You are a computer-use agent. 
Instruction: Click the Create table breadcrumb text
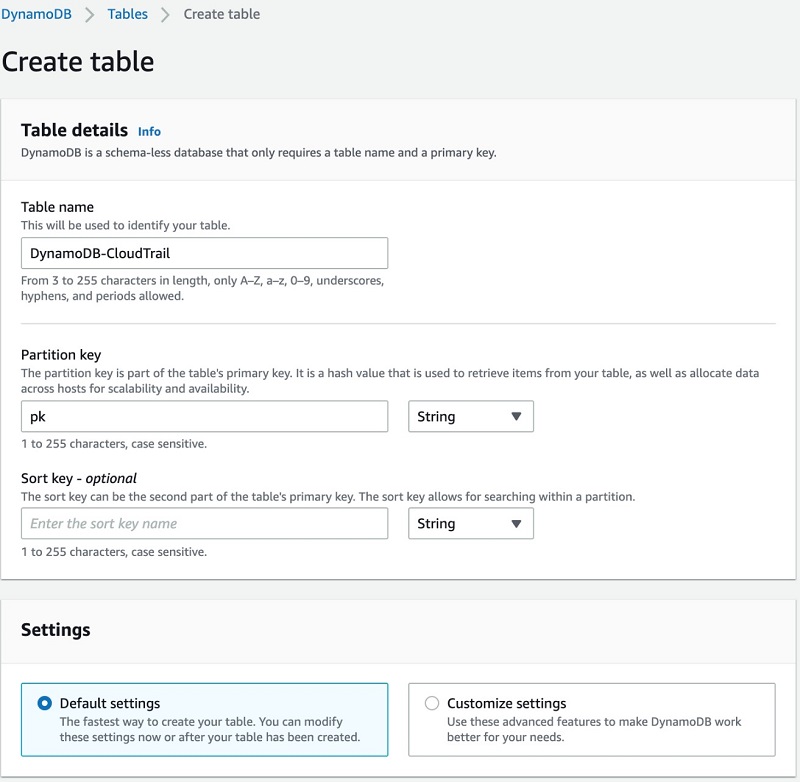tap(221, 14)
